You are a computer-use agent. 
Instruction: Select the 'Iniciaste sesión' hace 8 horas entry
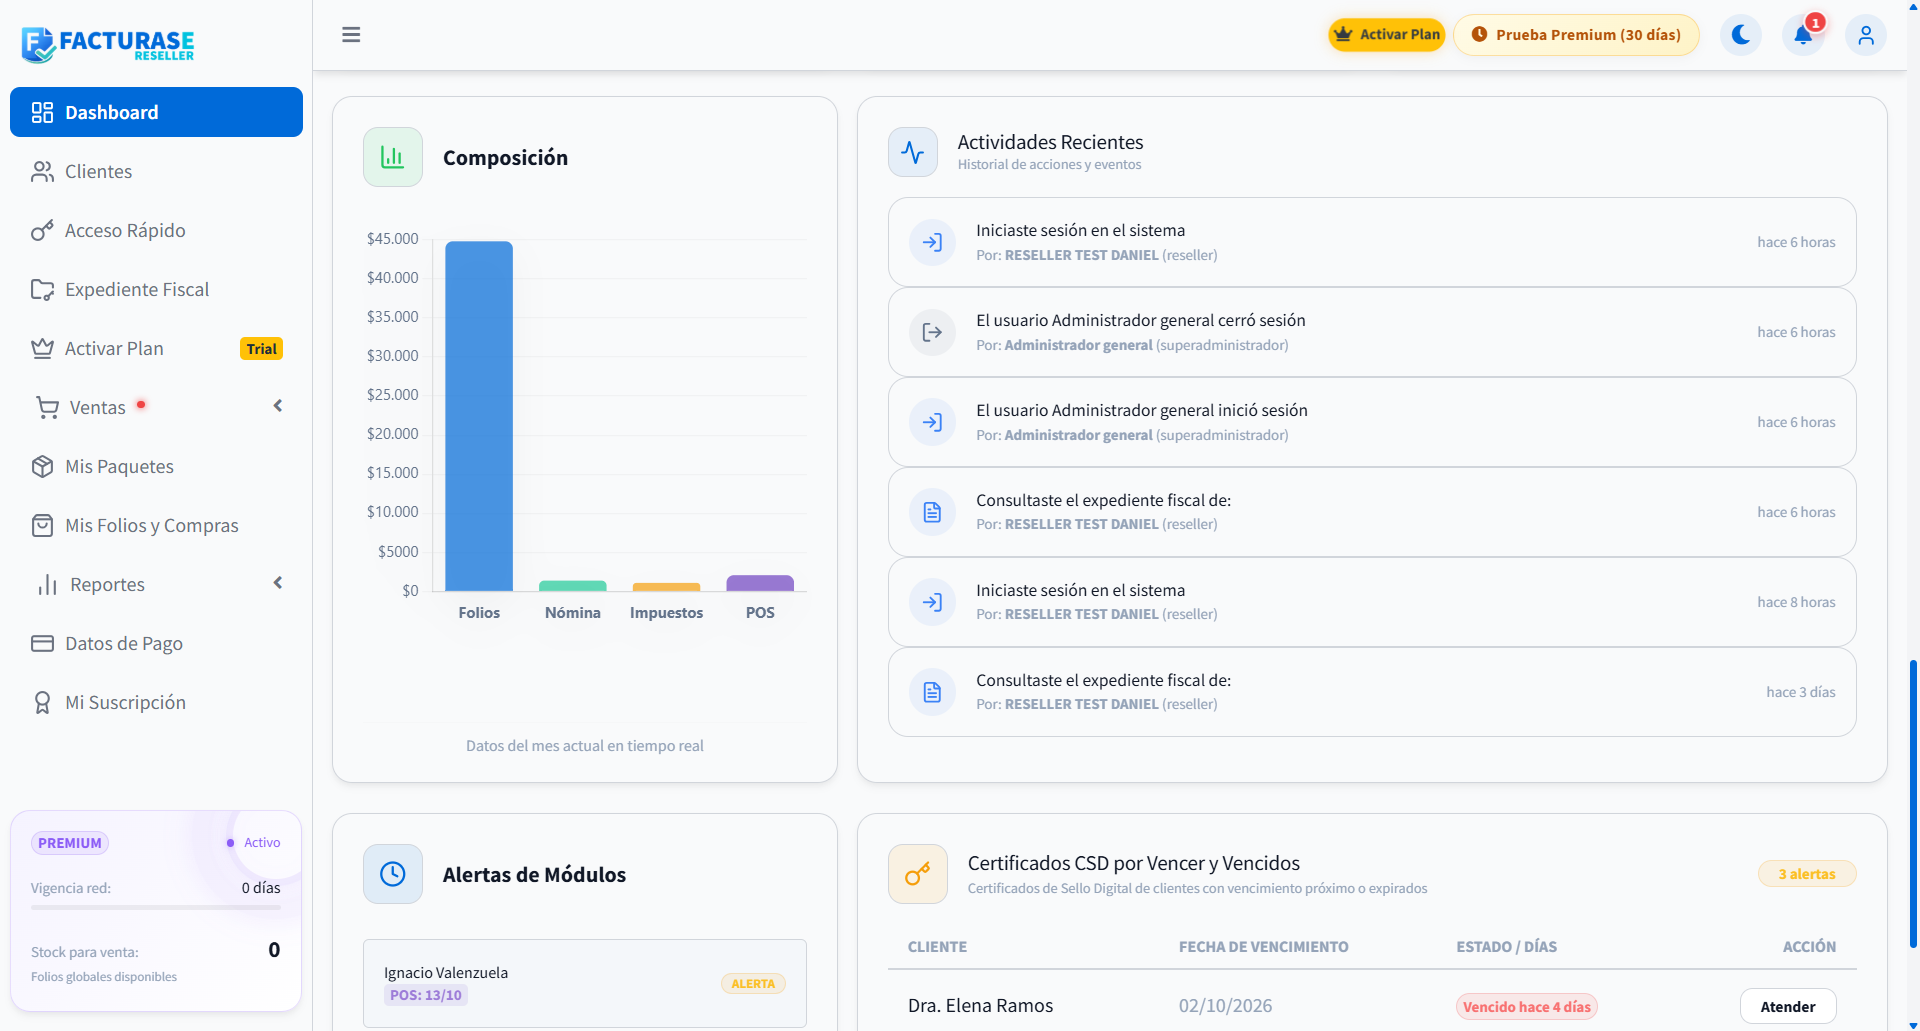tap(1371, 602)
